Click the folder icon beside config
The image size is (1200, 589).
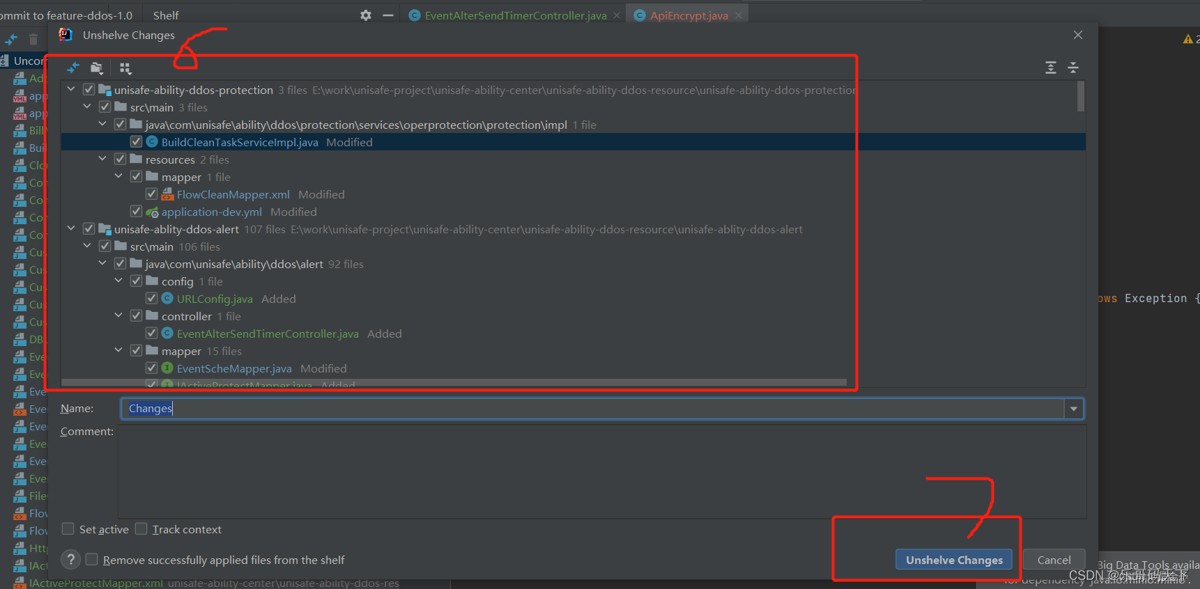pyautogui.click(x=152, y=282)
